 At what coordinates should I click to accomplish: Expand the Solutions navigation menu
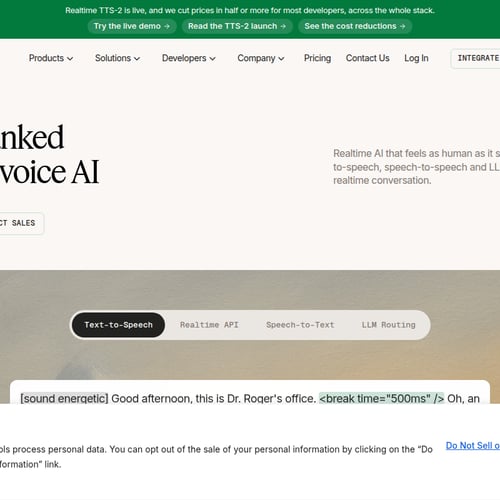click(x=117, y=58)
